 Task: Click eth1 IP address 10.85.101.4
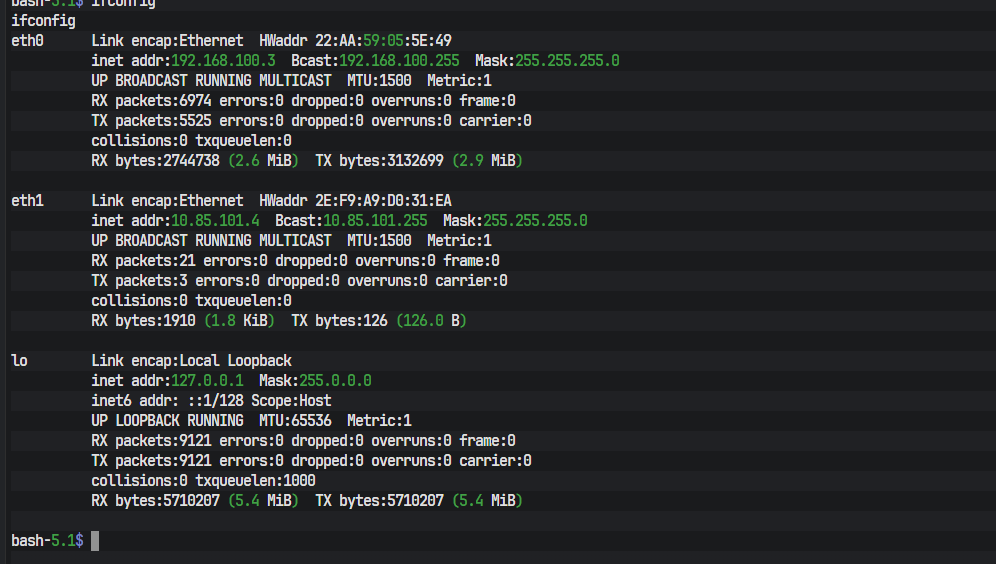point(215,221)
